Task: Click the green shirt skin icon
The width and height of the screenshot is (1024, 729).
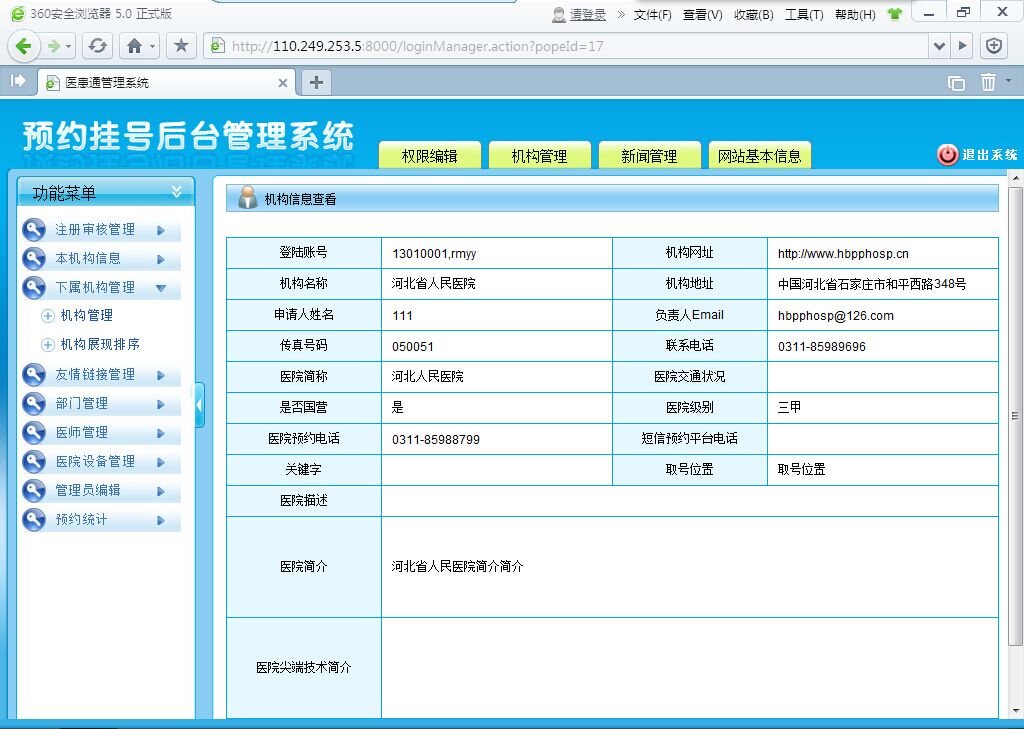Action: [x=895, y=14]
